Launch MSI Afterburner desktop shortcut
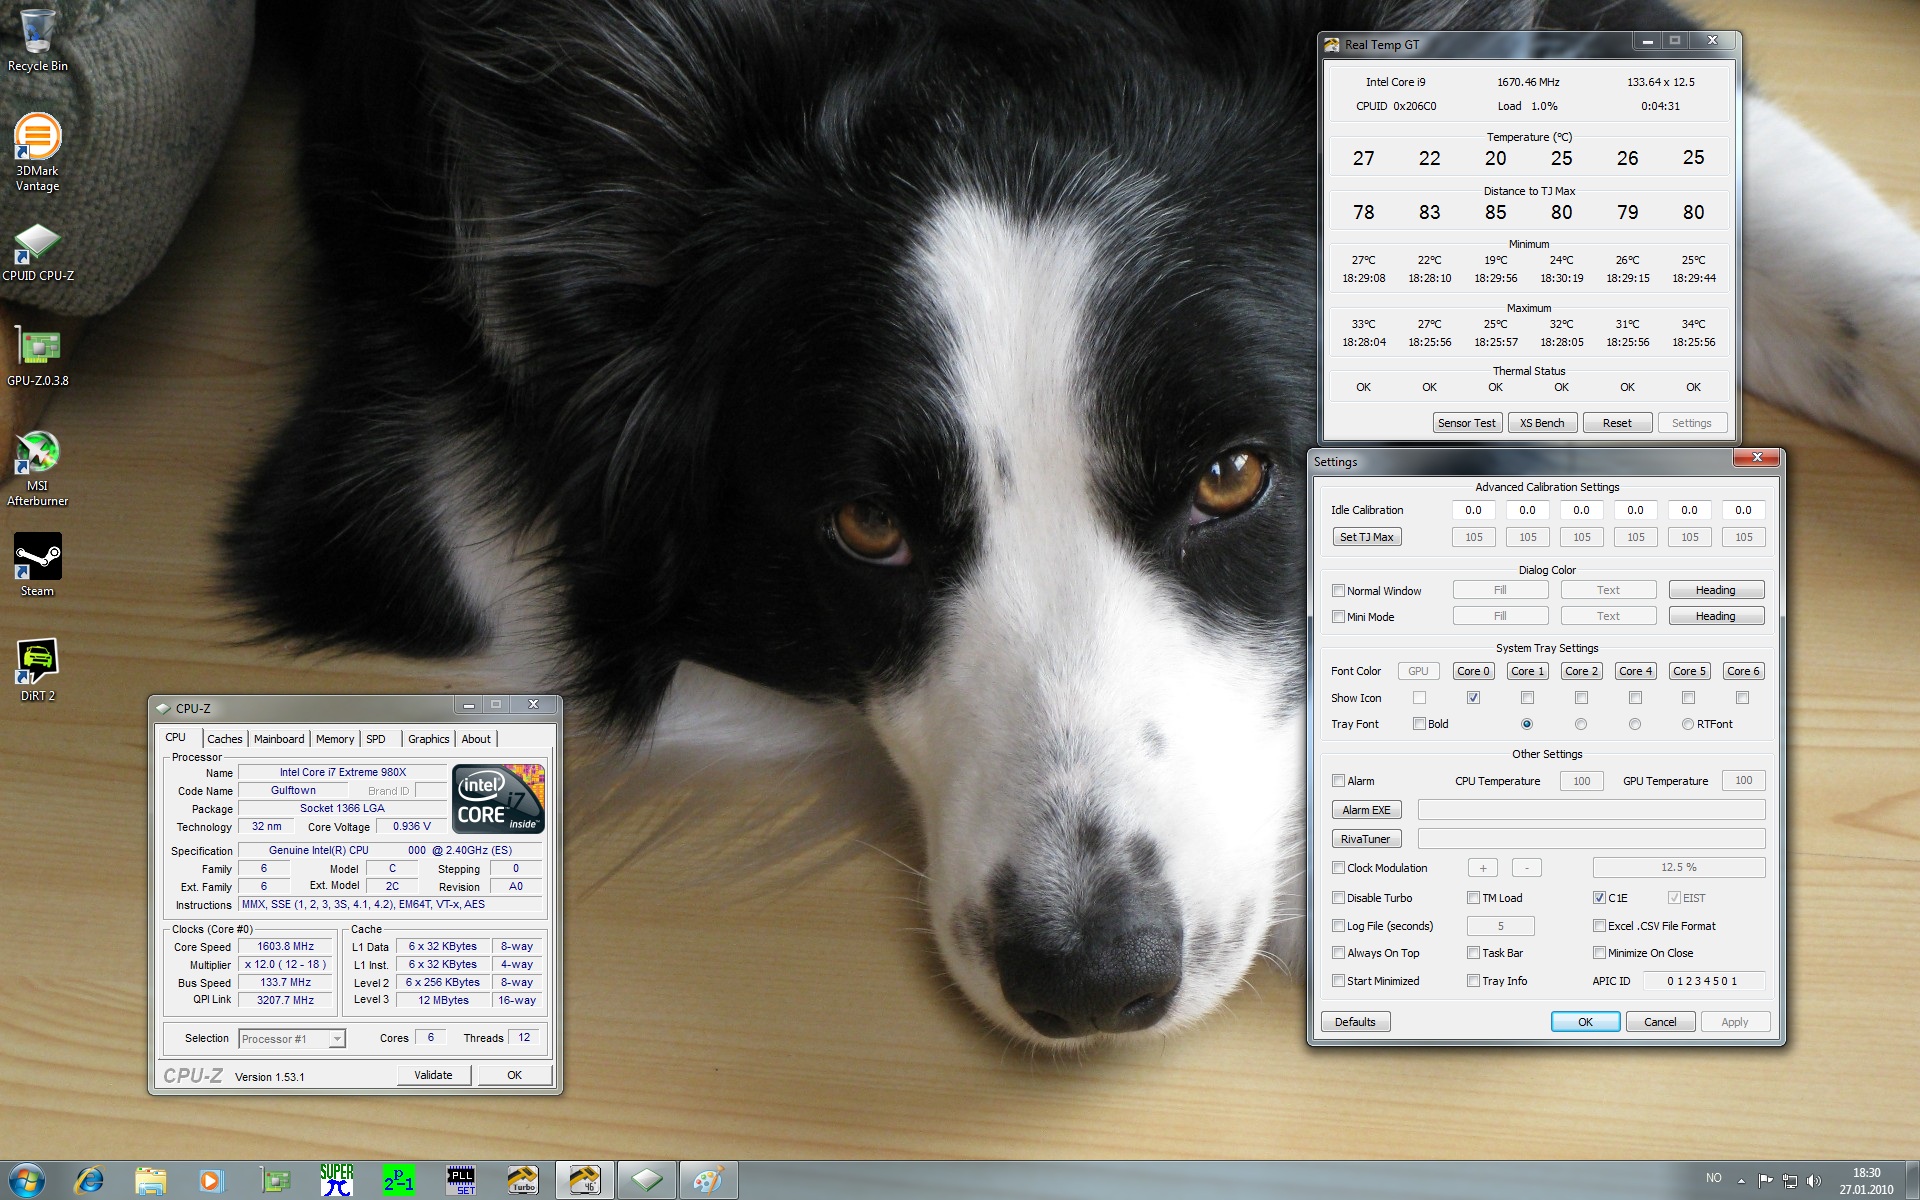 tap(37, 468)
